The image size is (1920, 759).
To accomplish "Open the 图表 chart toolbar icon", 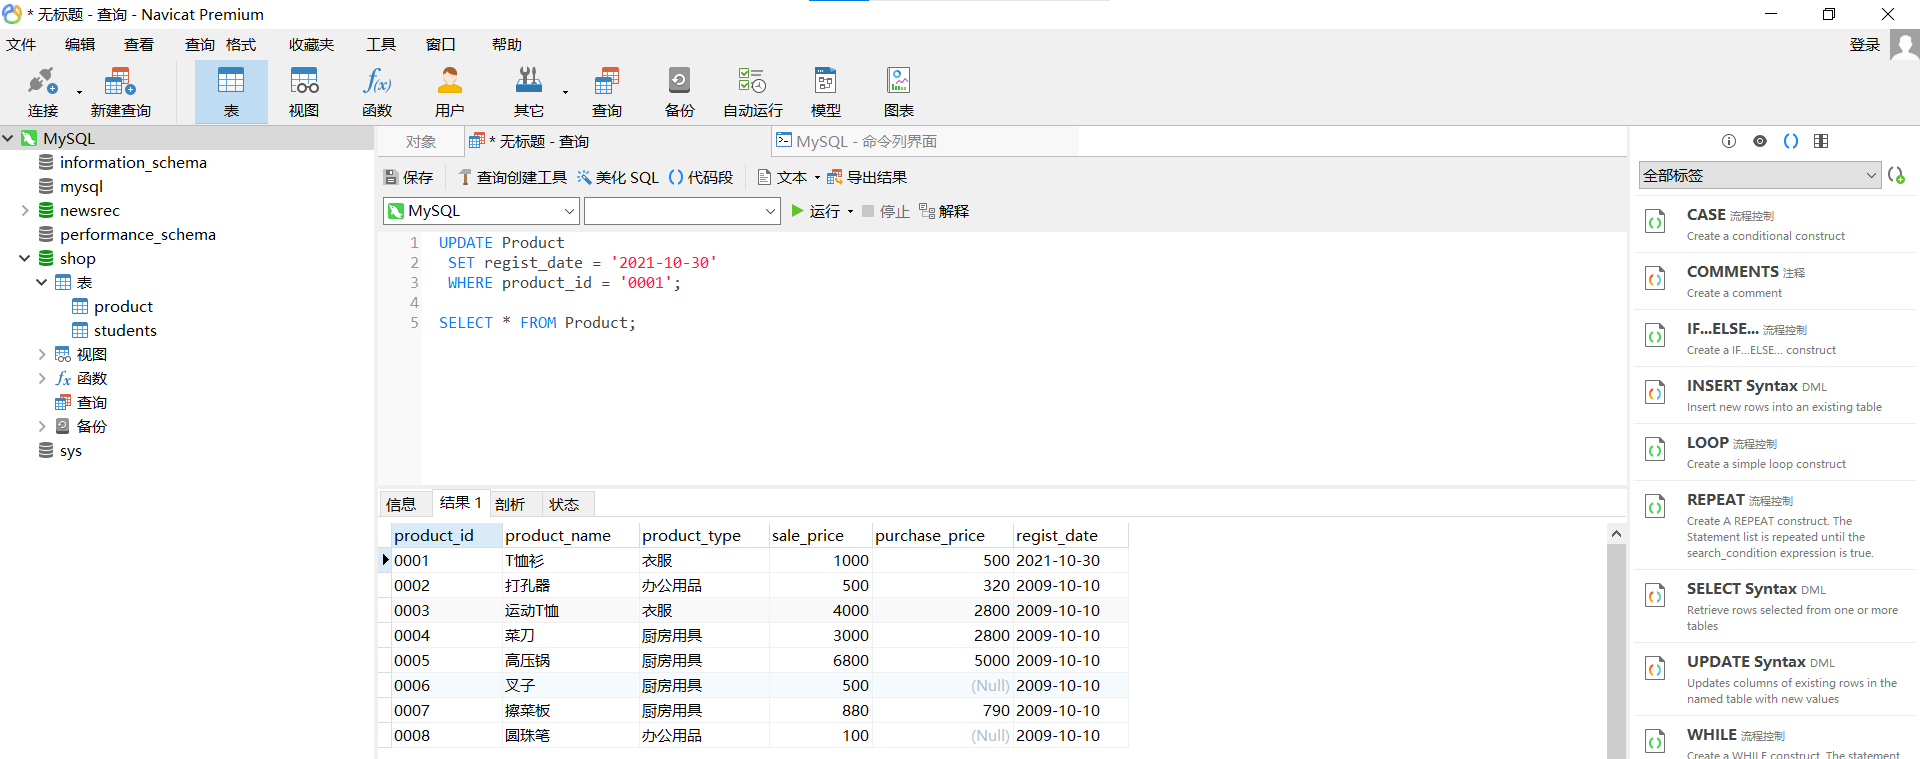I will pyautogui.click(x=899, y=92).
